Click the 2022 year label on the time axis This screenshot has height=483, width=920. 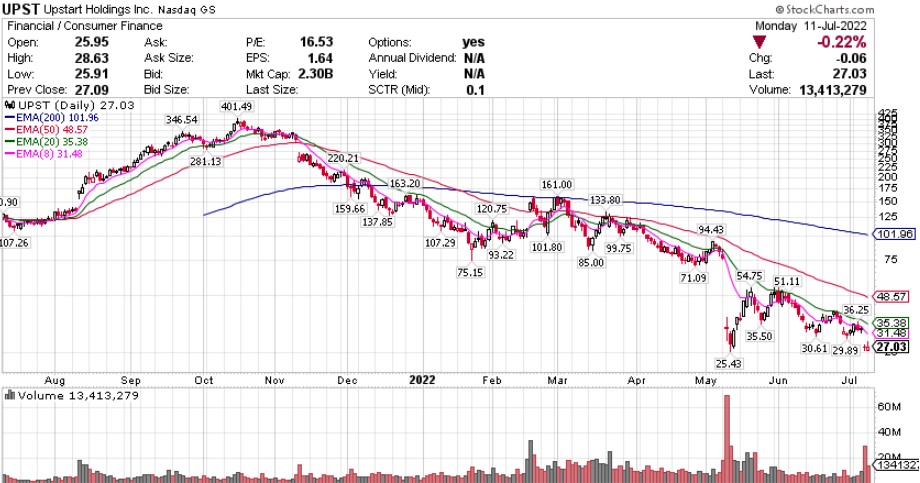tap(422, 380)
